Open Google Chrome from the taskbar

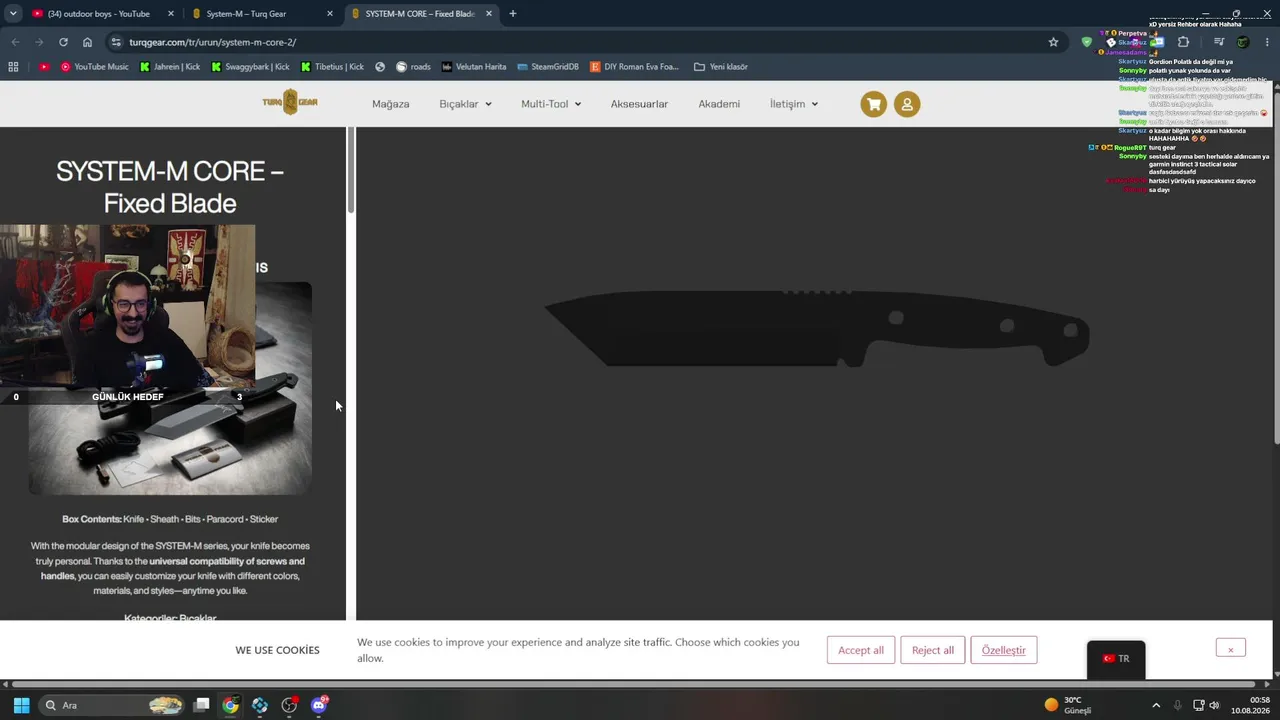point(231,705)
